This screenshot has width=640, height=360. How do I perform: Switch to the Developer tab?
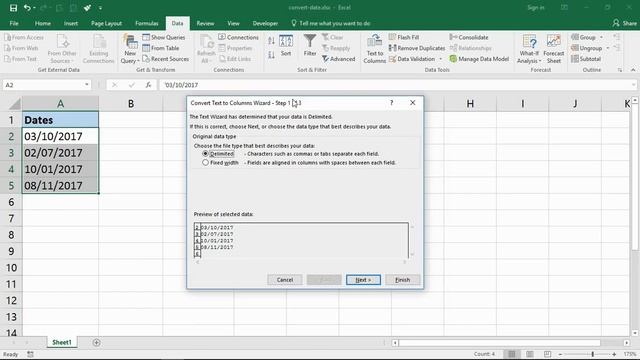[x=265, y=23]
